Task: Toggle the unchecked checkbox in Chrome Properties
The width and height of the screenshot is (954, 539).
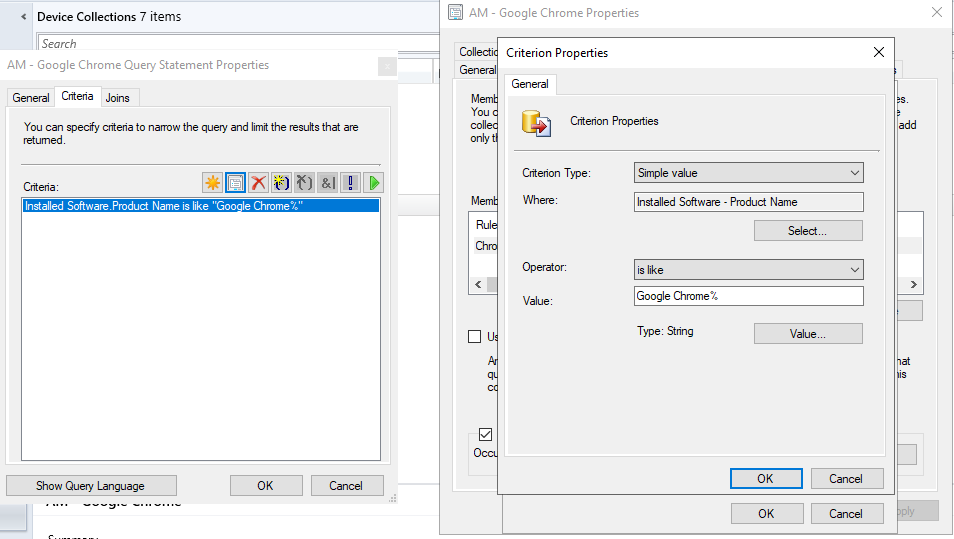Action: [x=475, y=336]
